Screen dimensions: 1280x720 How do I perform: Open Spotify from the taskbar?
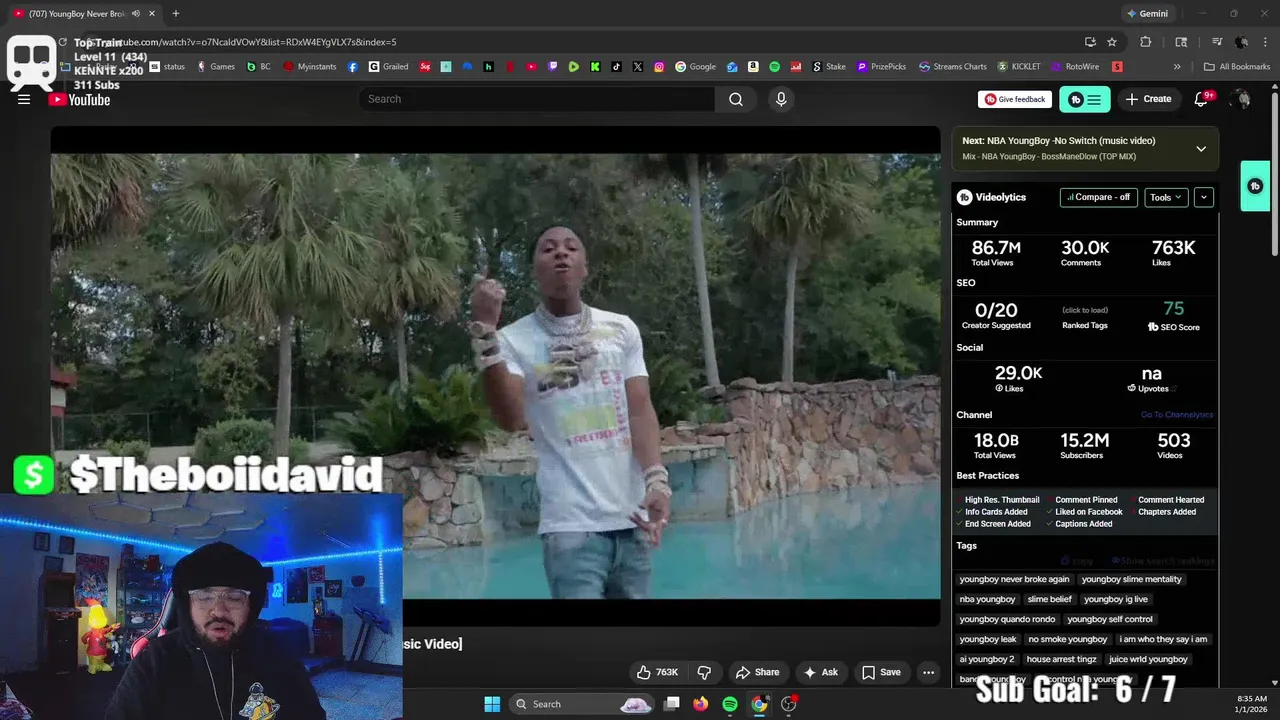pyautogui.click(x=730, y=704)
